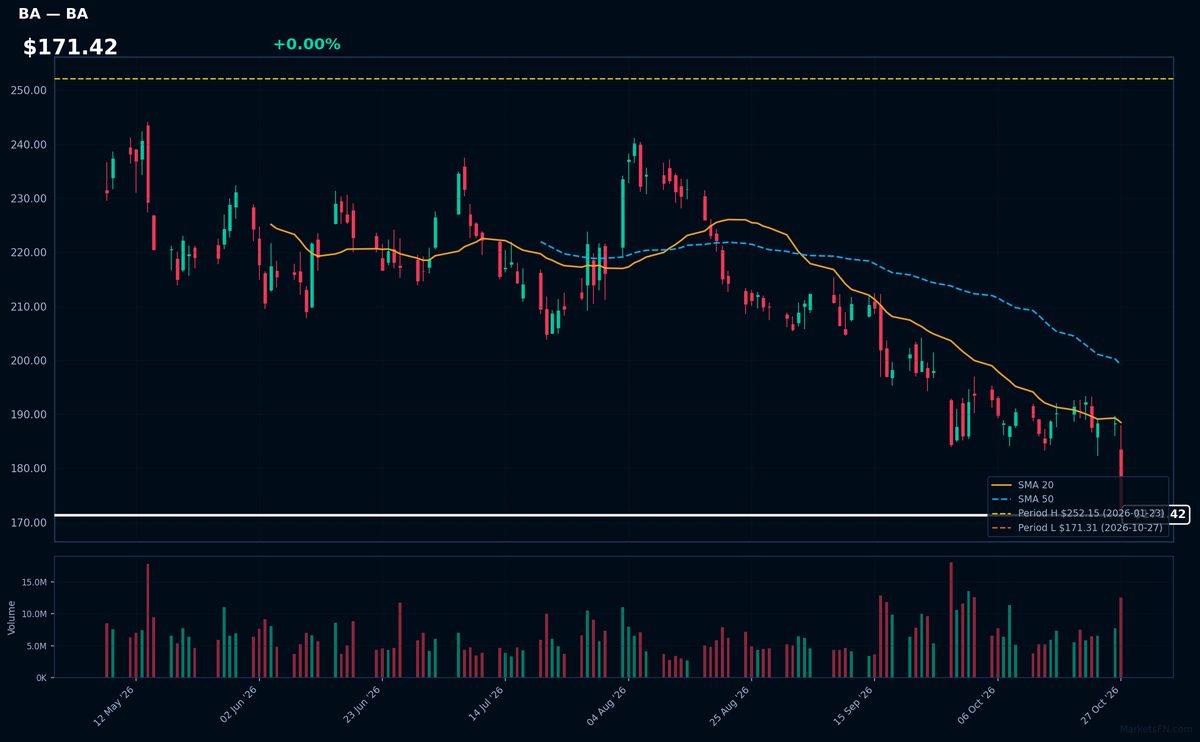
Task: Click the 14 Jul '26 date label
Action: pyautogui.click(x=486, y=706)
